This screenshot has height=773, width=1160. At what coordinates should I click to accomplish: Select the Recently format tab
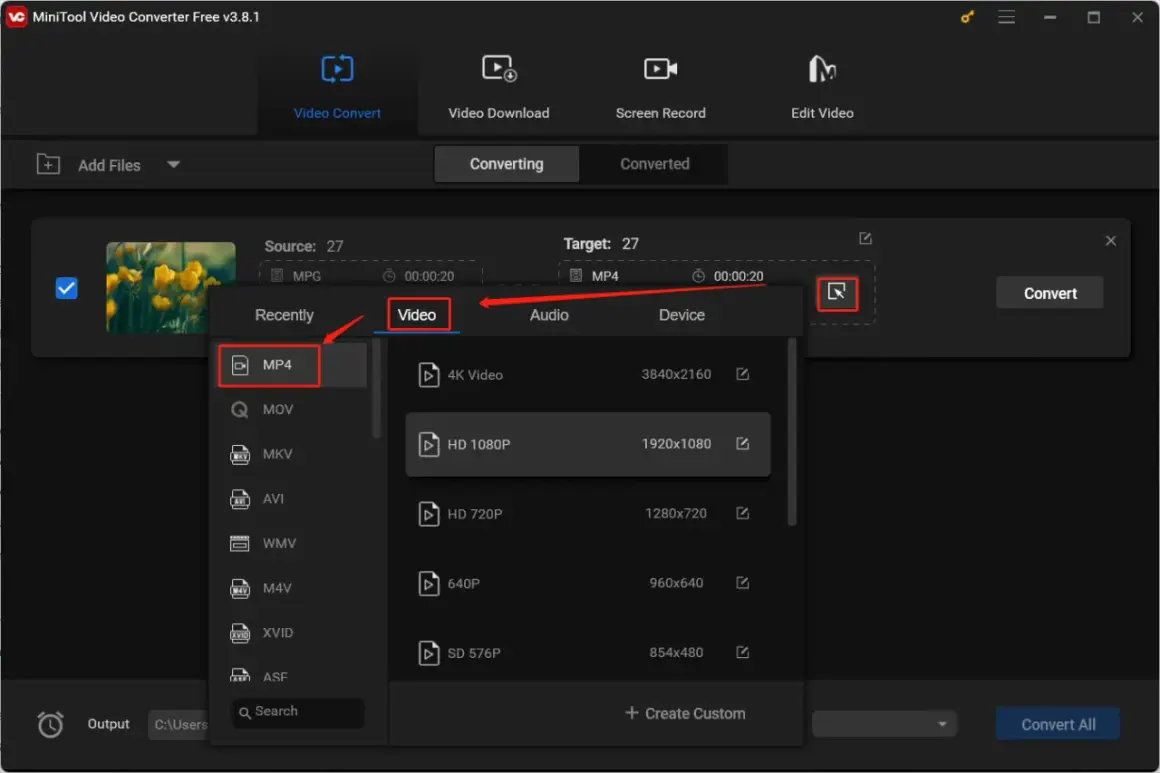pyautogui.click(x=284, y=315)
